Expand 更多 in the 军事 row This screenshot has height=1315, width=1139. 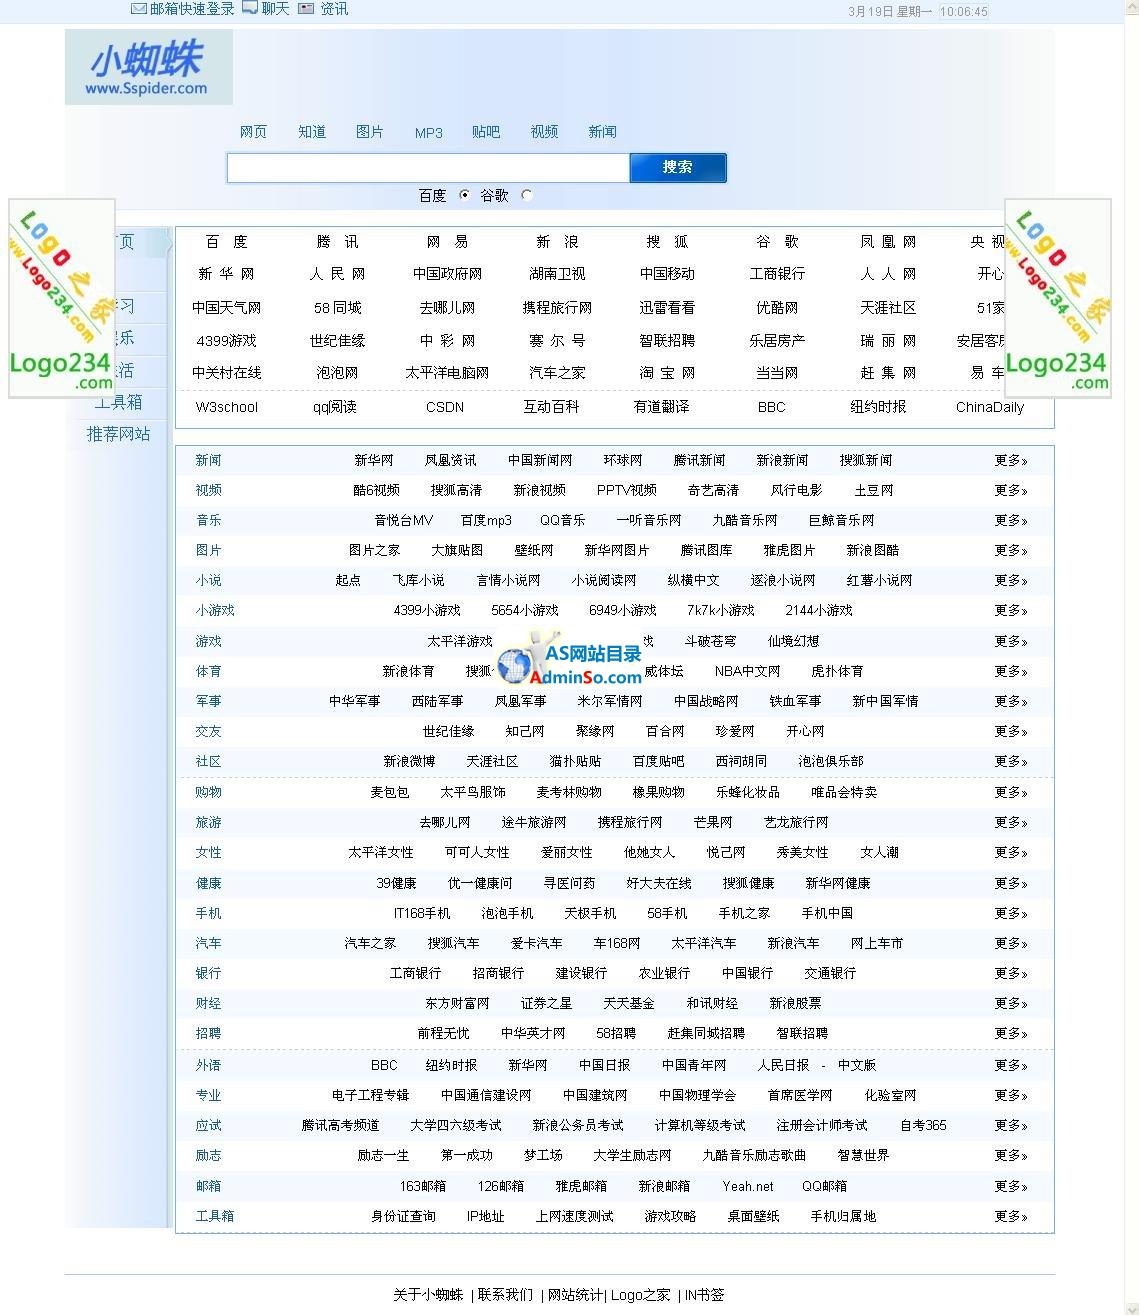1011,702
